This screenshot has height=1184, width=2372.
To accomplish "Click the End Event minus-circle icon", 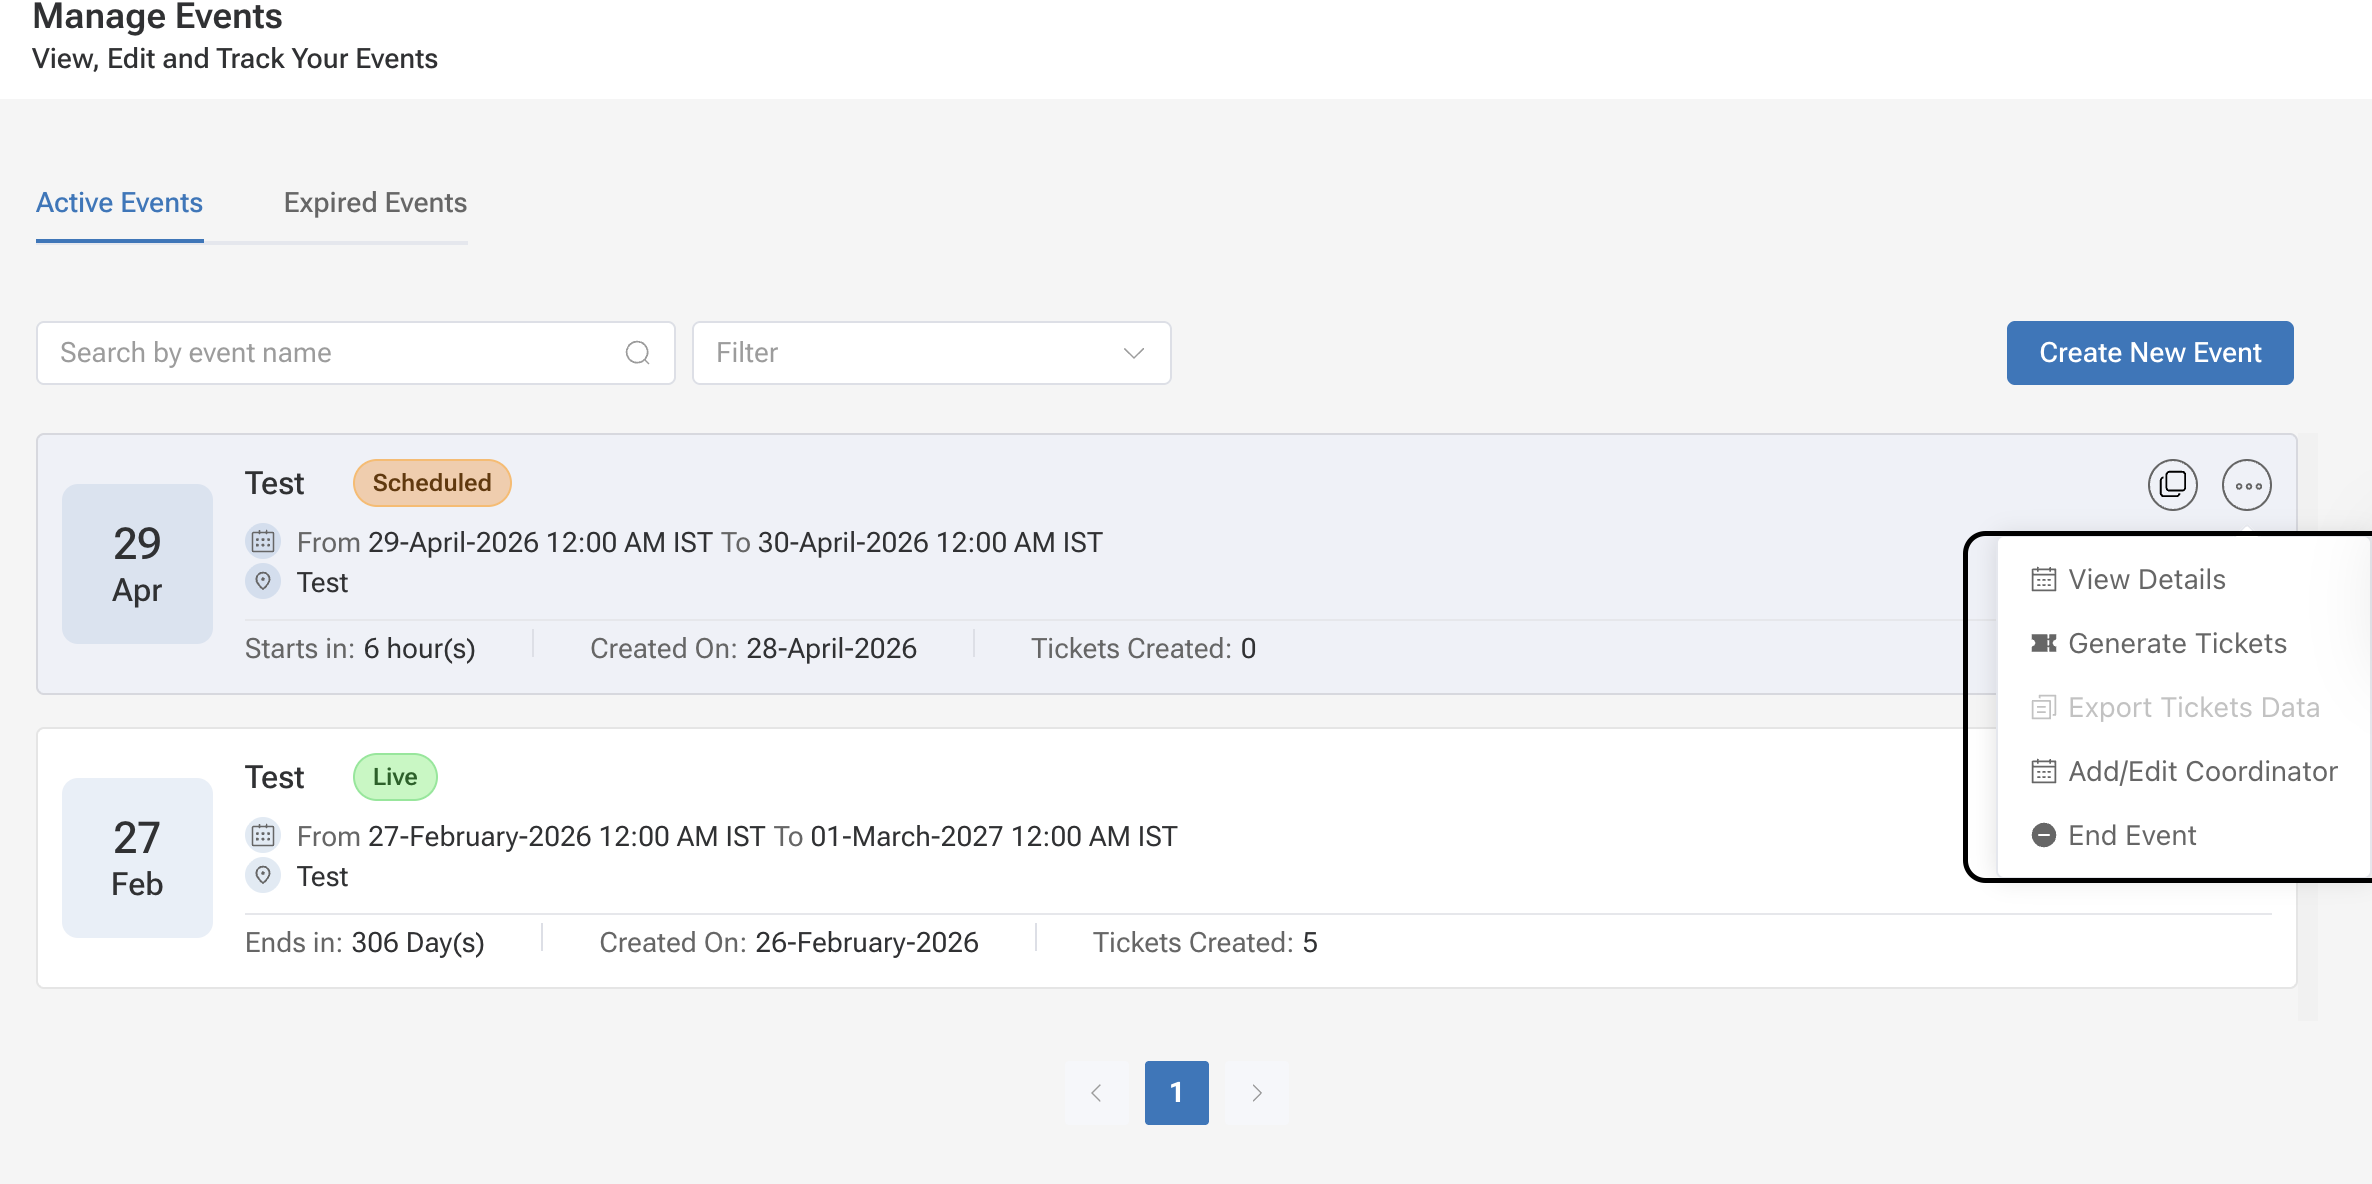I will [x=2043, y=836].
